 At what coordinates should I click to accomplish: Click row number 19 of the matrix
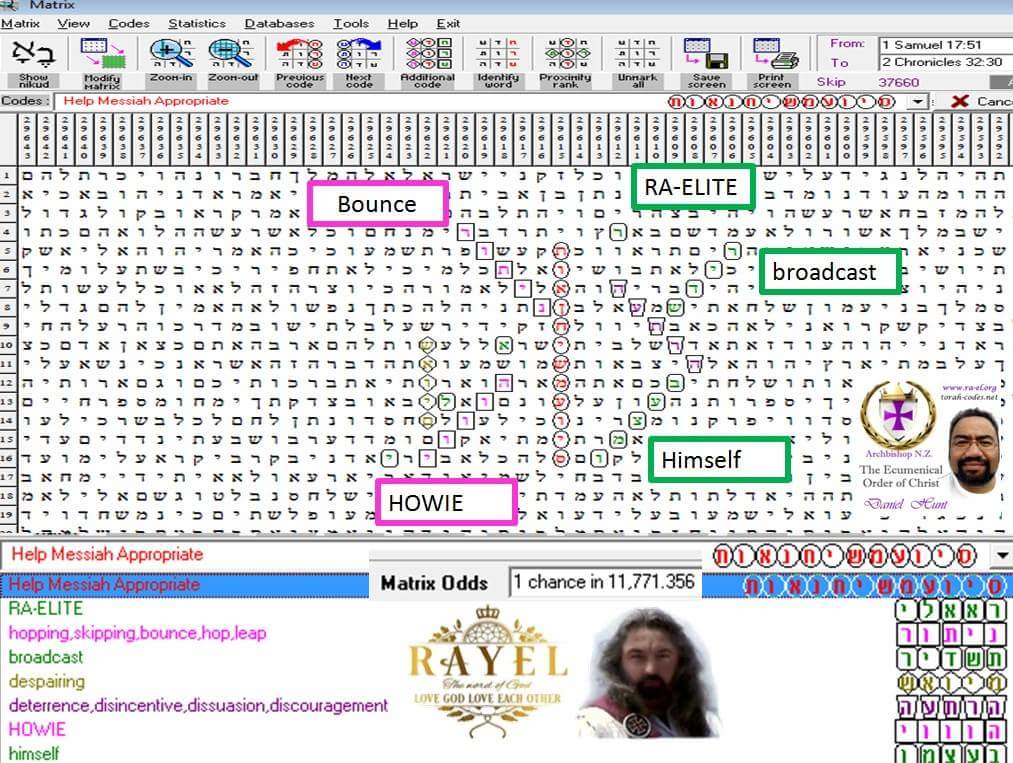(6, 515)
